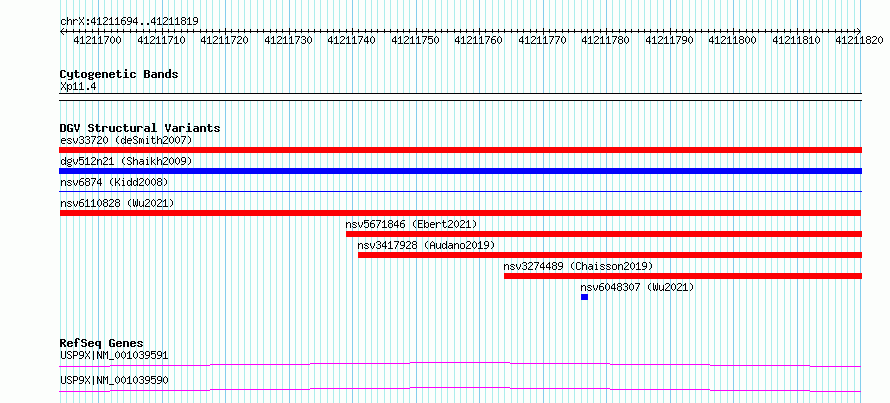Viewport: 890px width, 403px height.
Task: Click ruler position 41211700
Action: [x=98, y=40]
